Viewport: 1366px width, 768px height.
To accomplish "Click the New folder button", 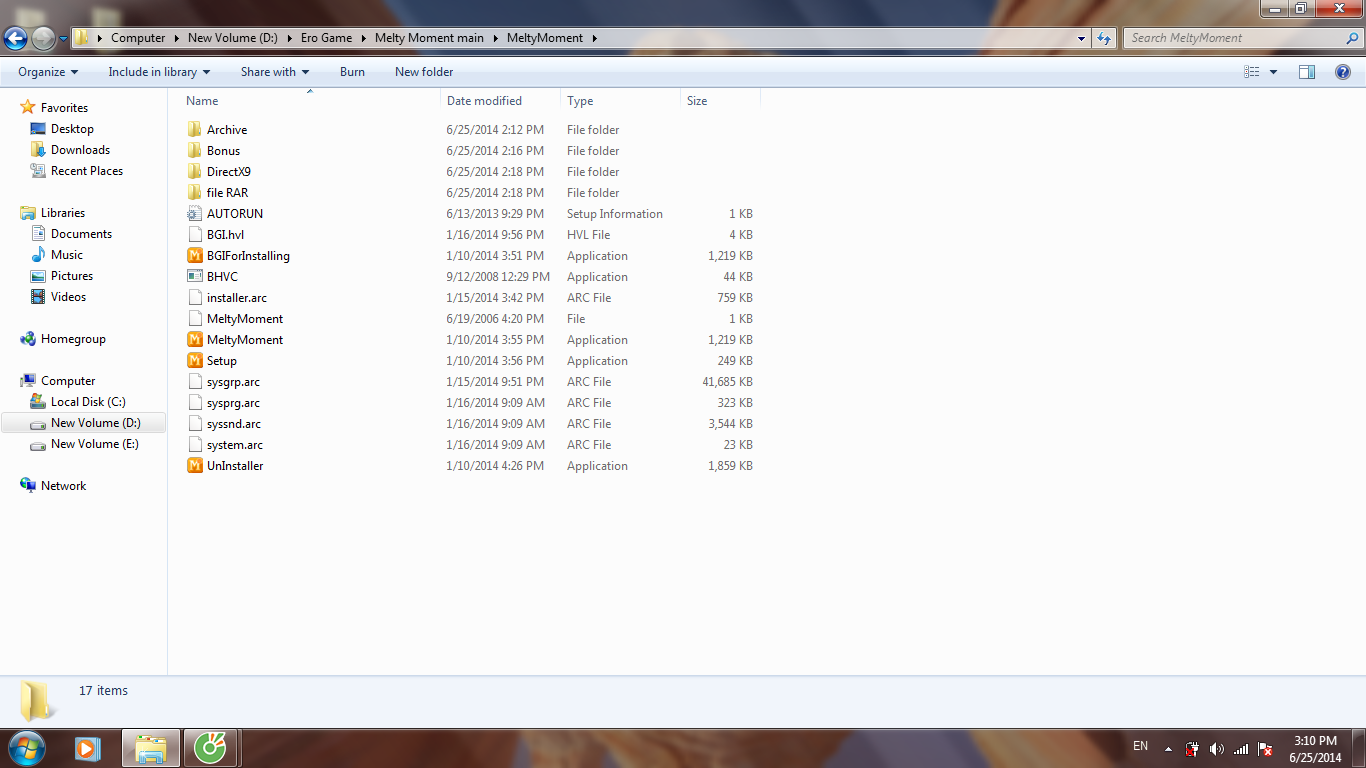I will [424, 72].
